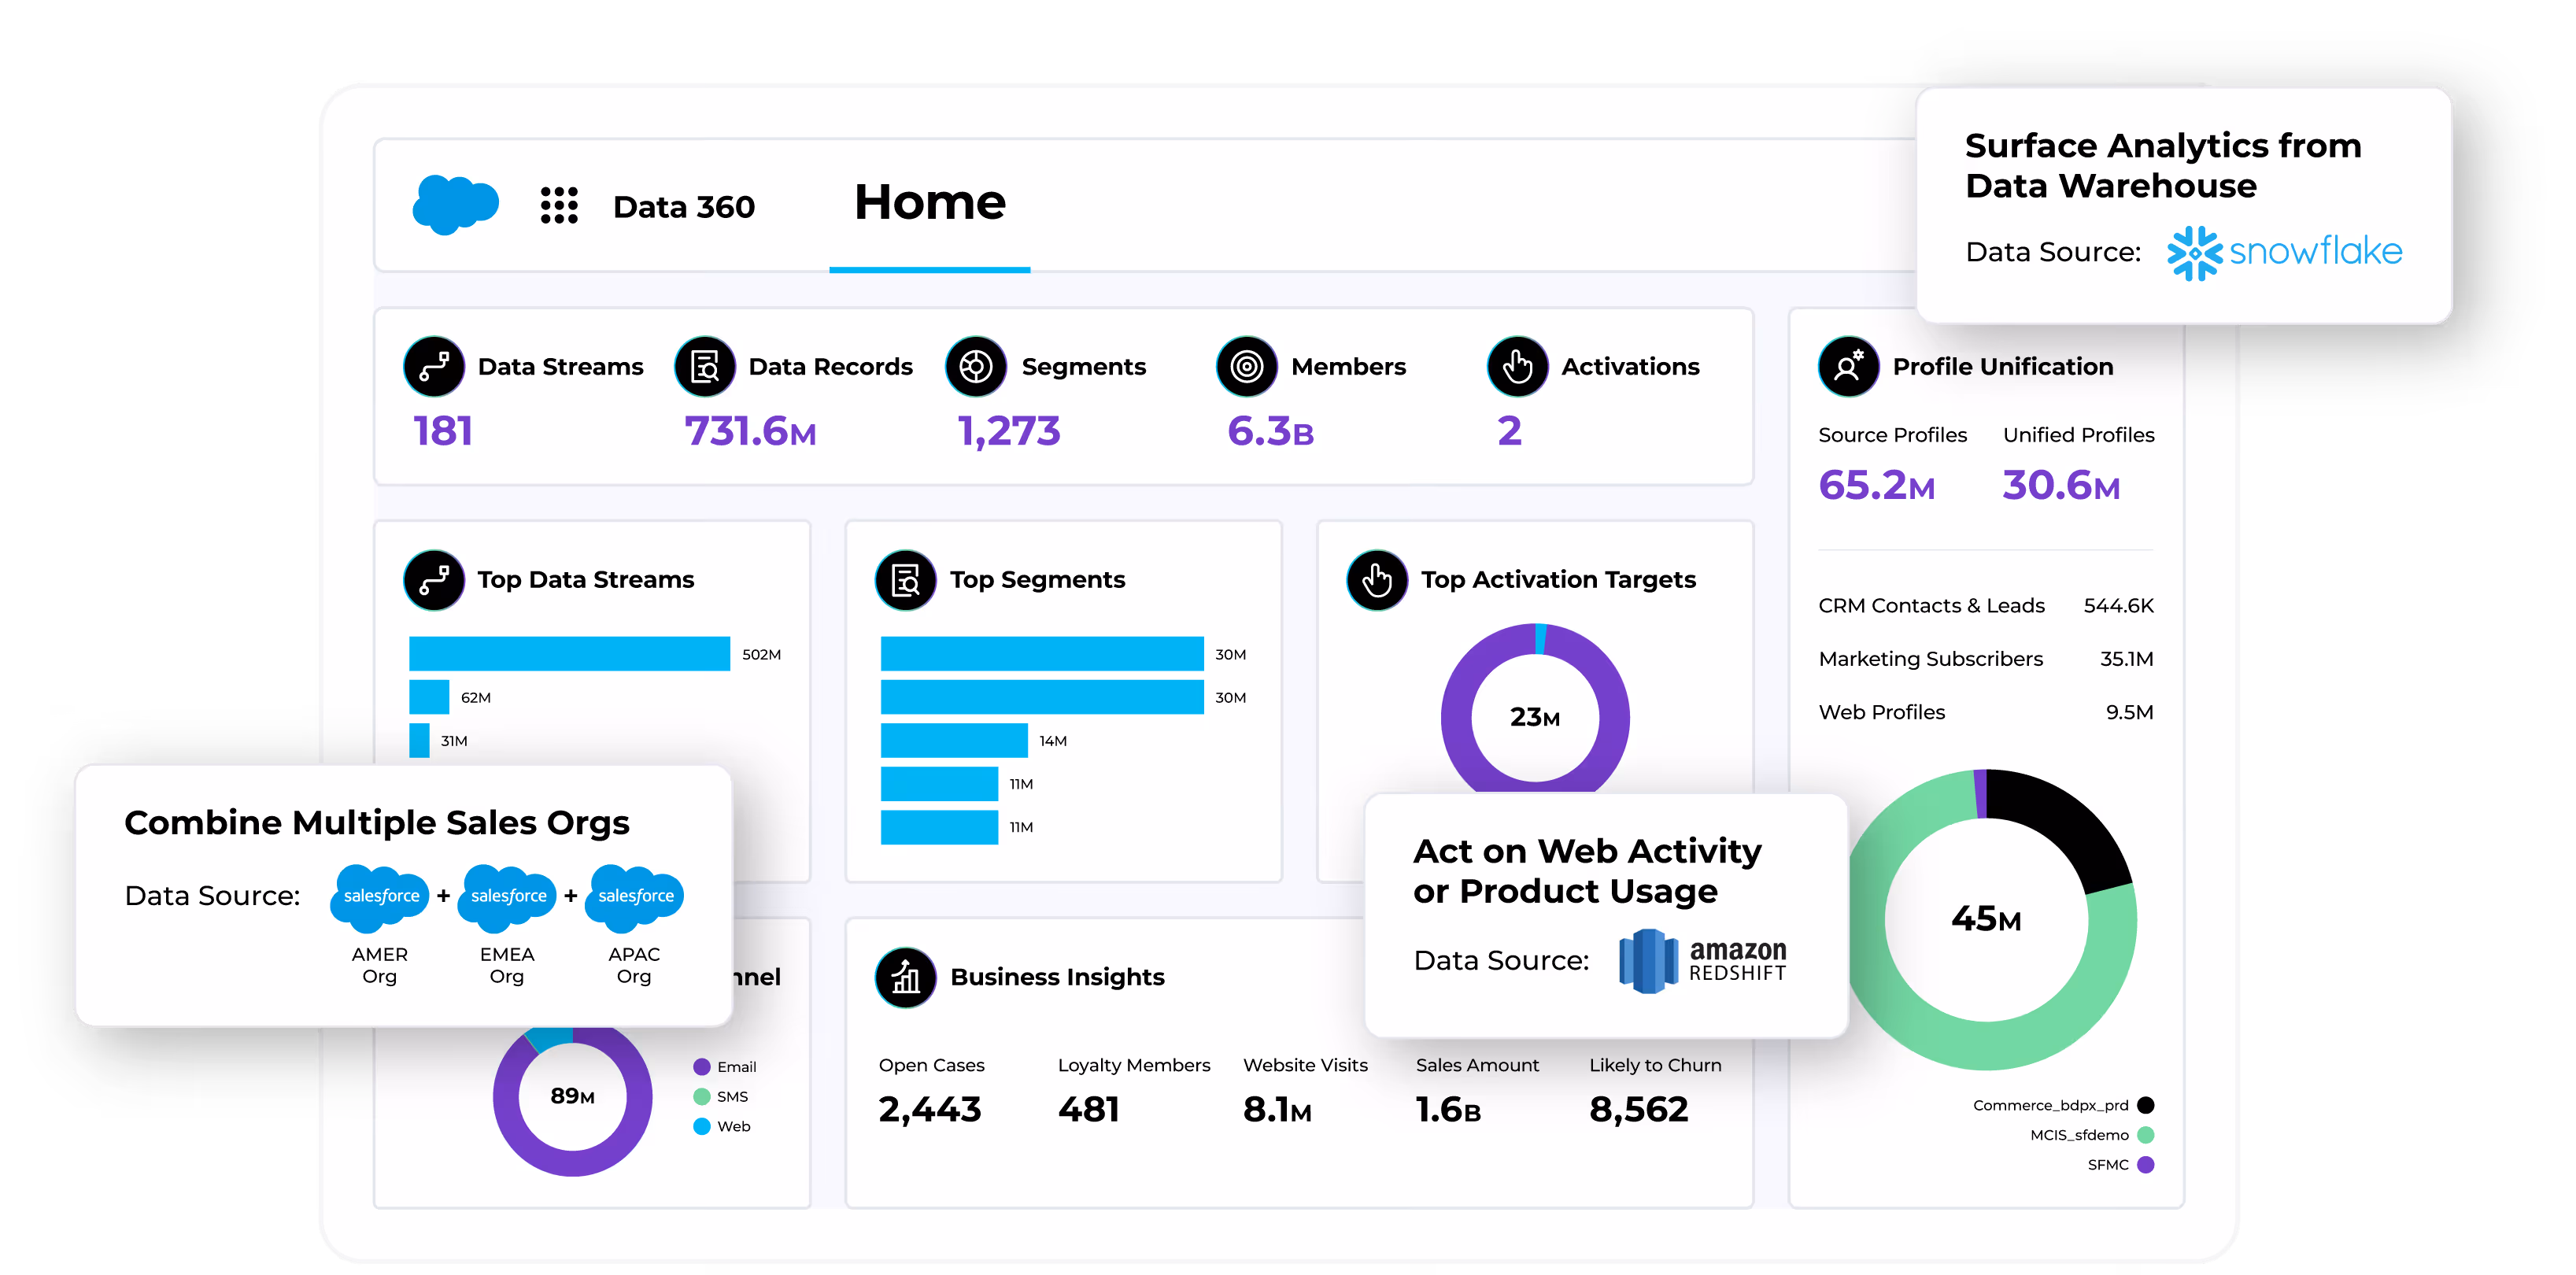Click the SFMC purple legend dot
Screen dimensions: 2576x1275
point(2146,1165)
